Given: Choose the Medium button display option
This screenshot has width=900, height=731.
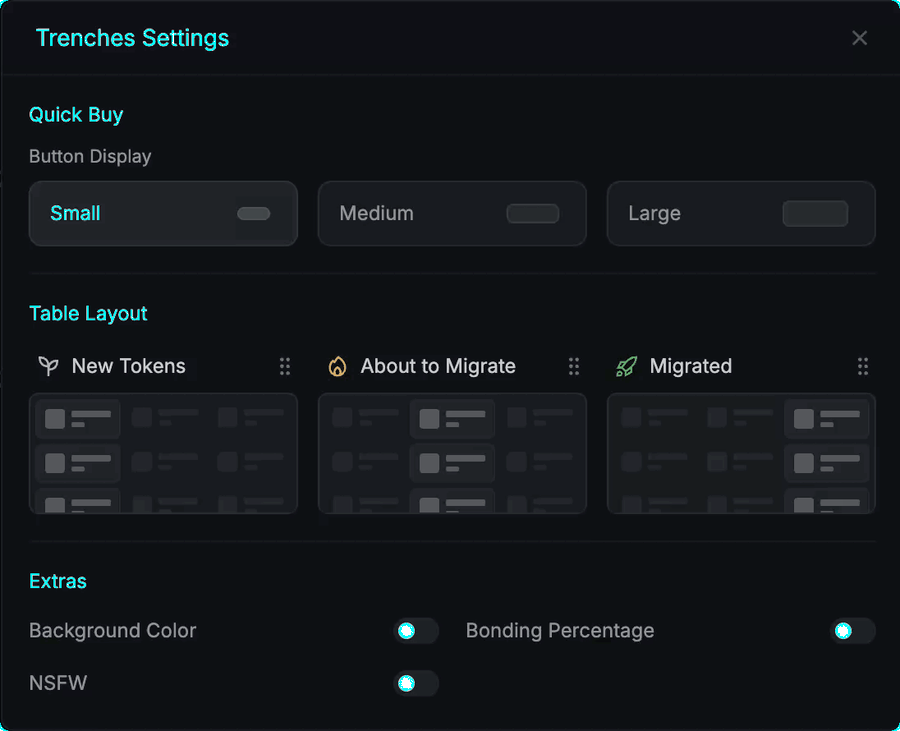Looking at the screenshot, I should click(452, 213).
